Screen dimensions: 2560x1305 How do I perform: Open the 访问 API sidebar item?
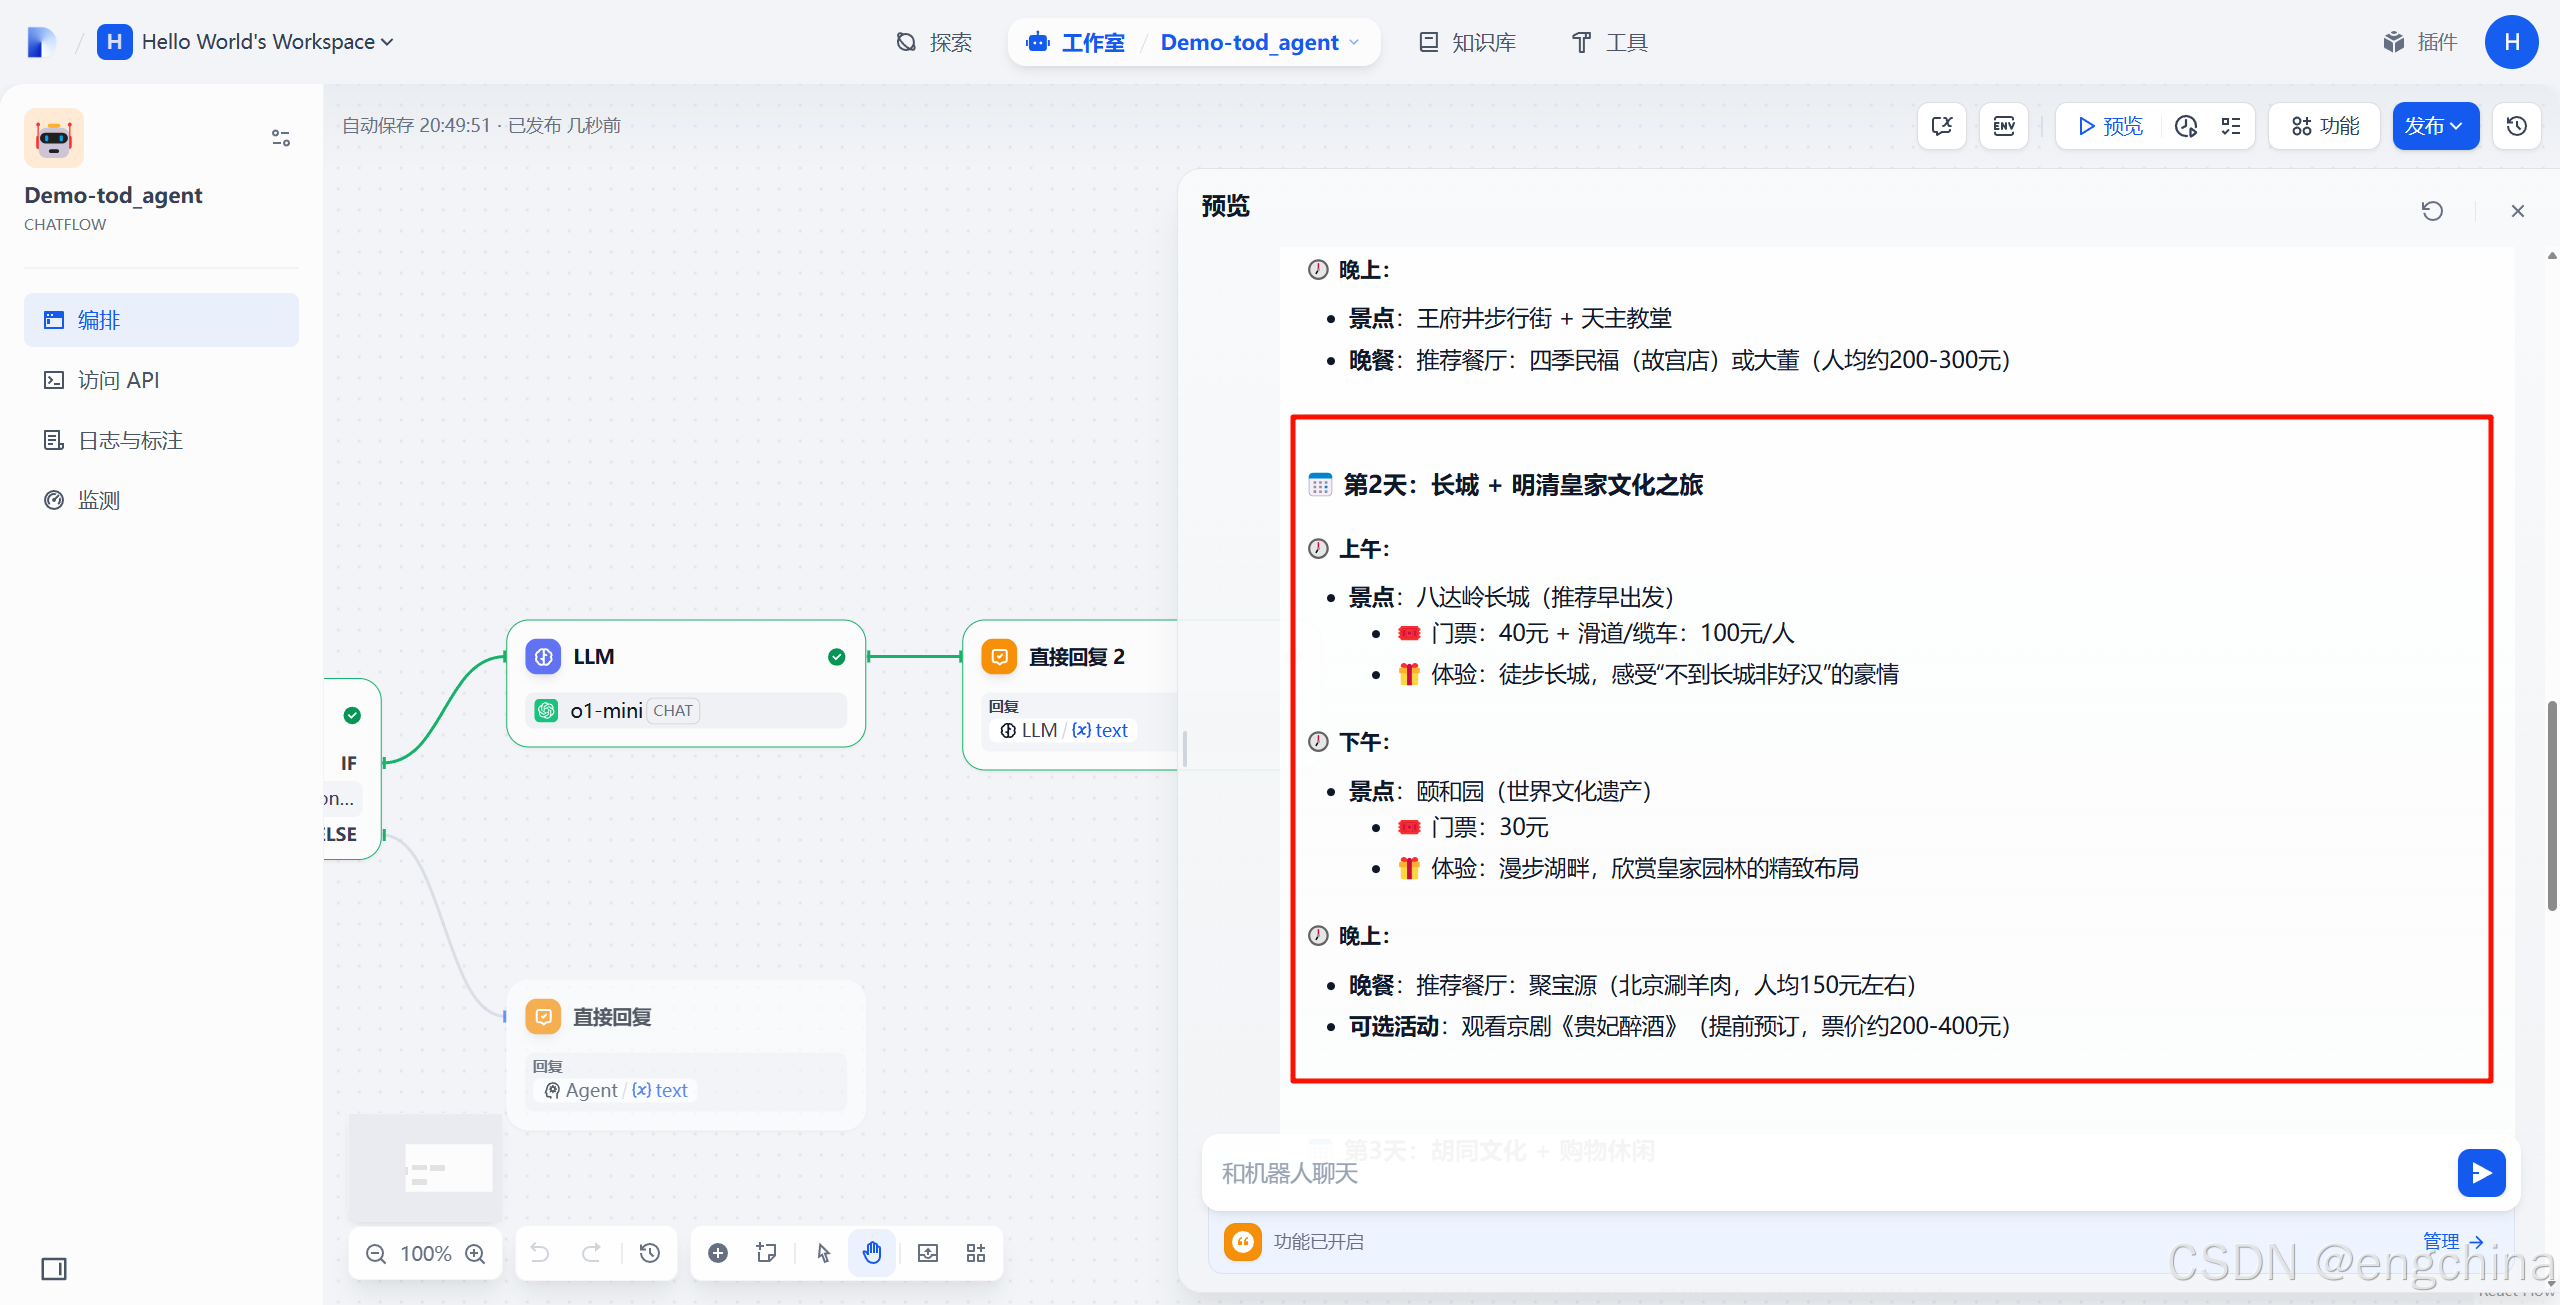pos(118,380)
